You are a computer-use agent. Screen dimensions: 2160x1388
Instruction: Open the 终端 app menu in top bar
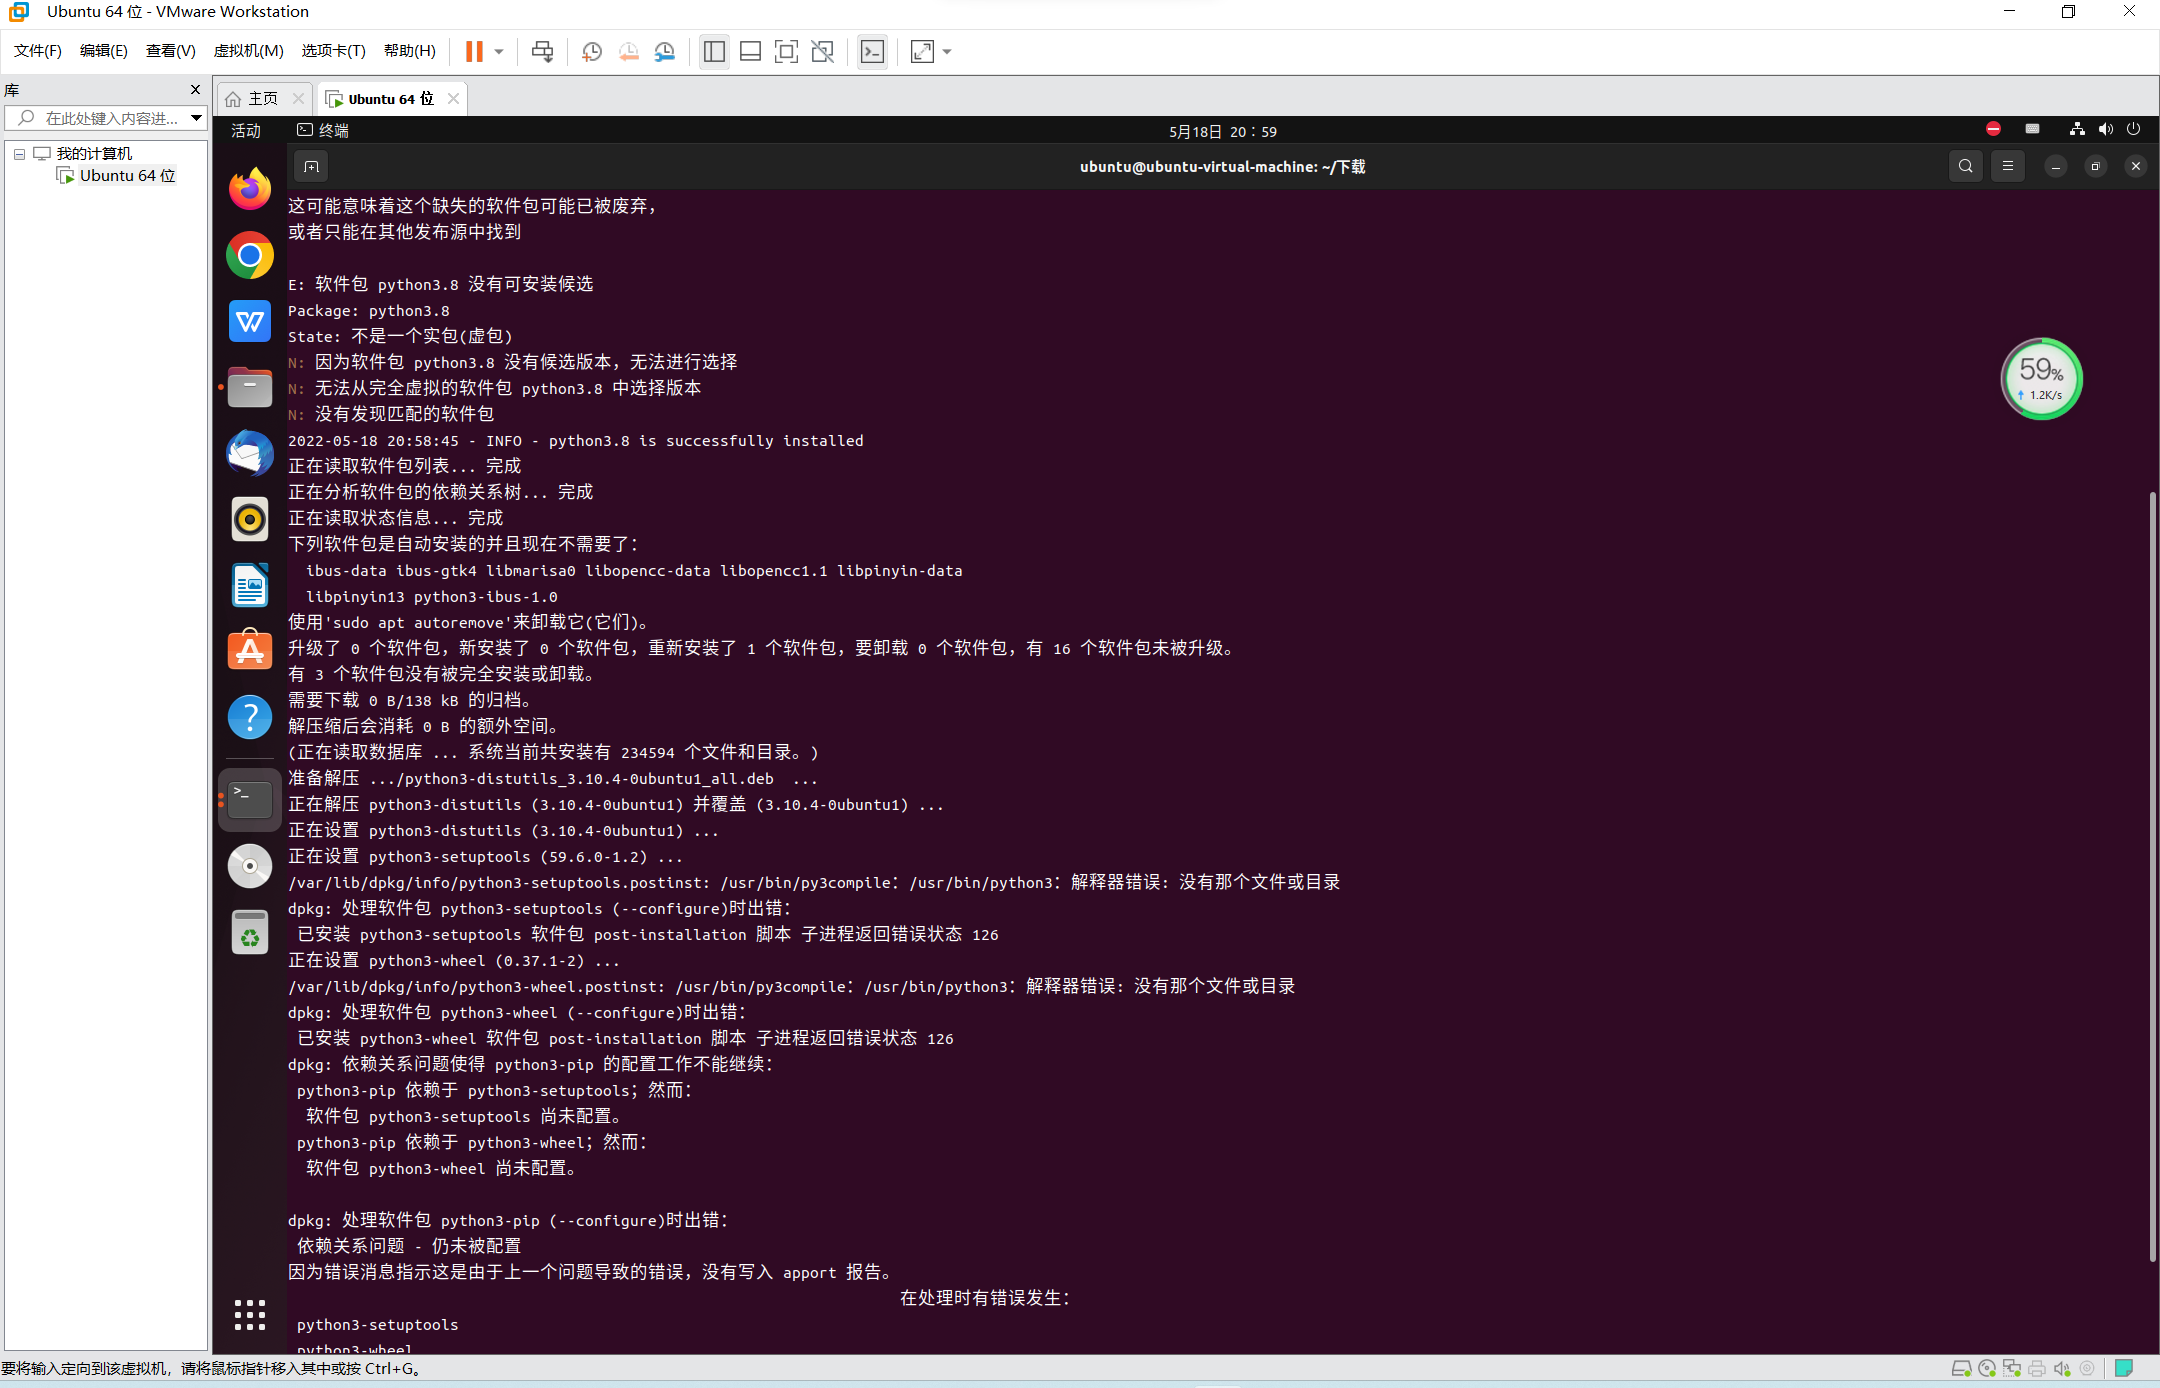323,131
